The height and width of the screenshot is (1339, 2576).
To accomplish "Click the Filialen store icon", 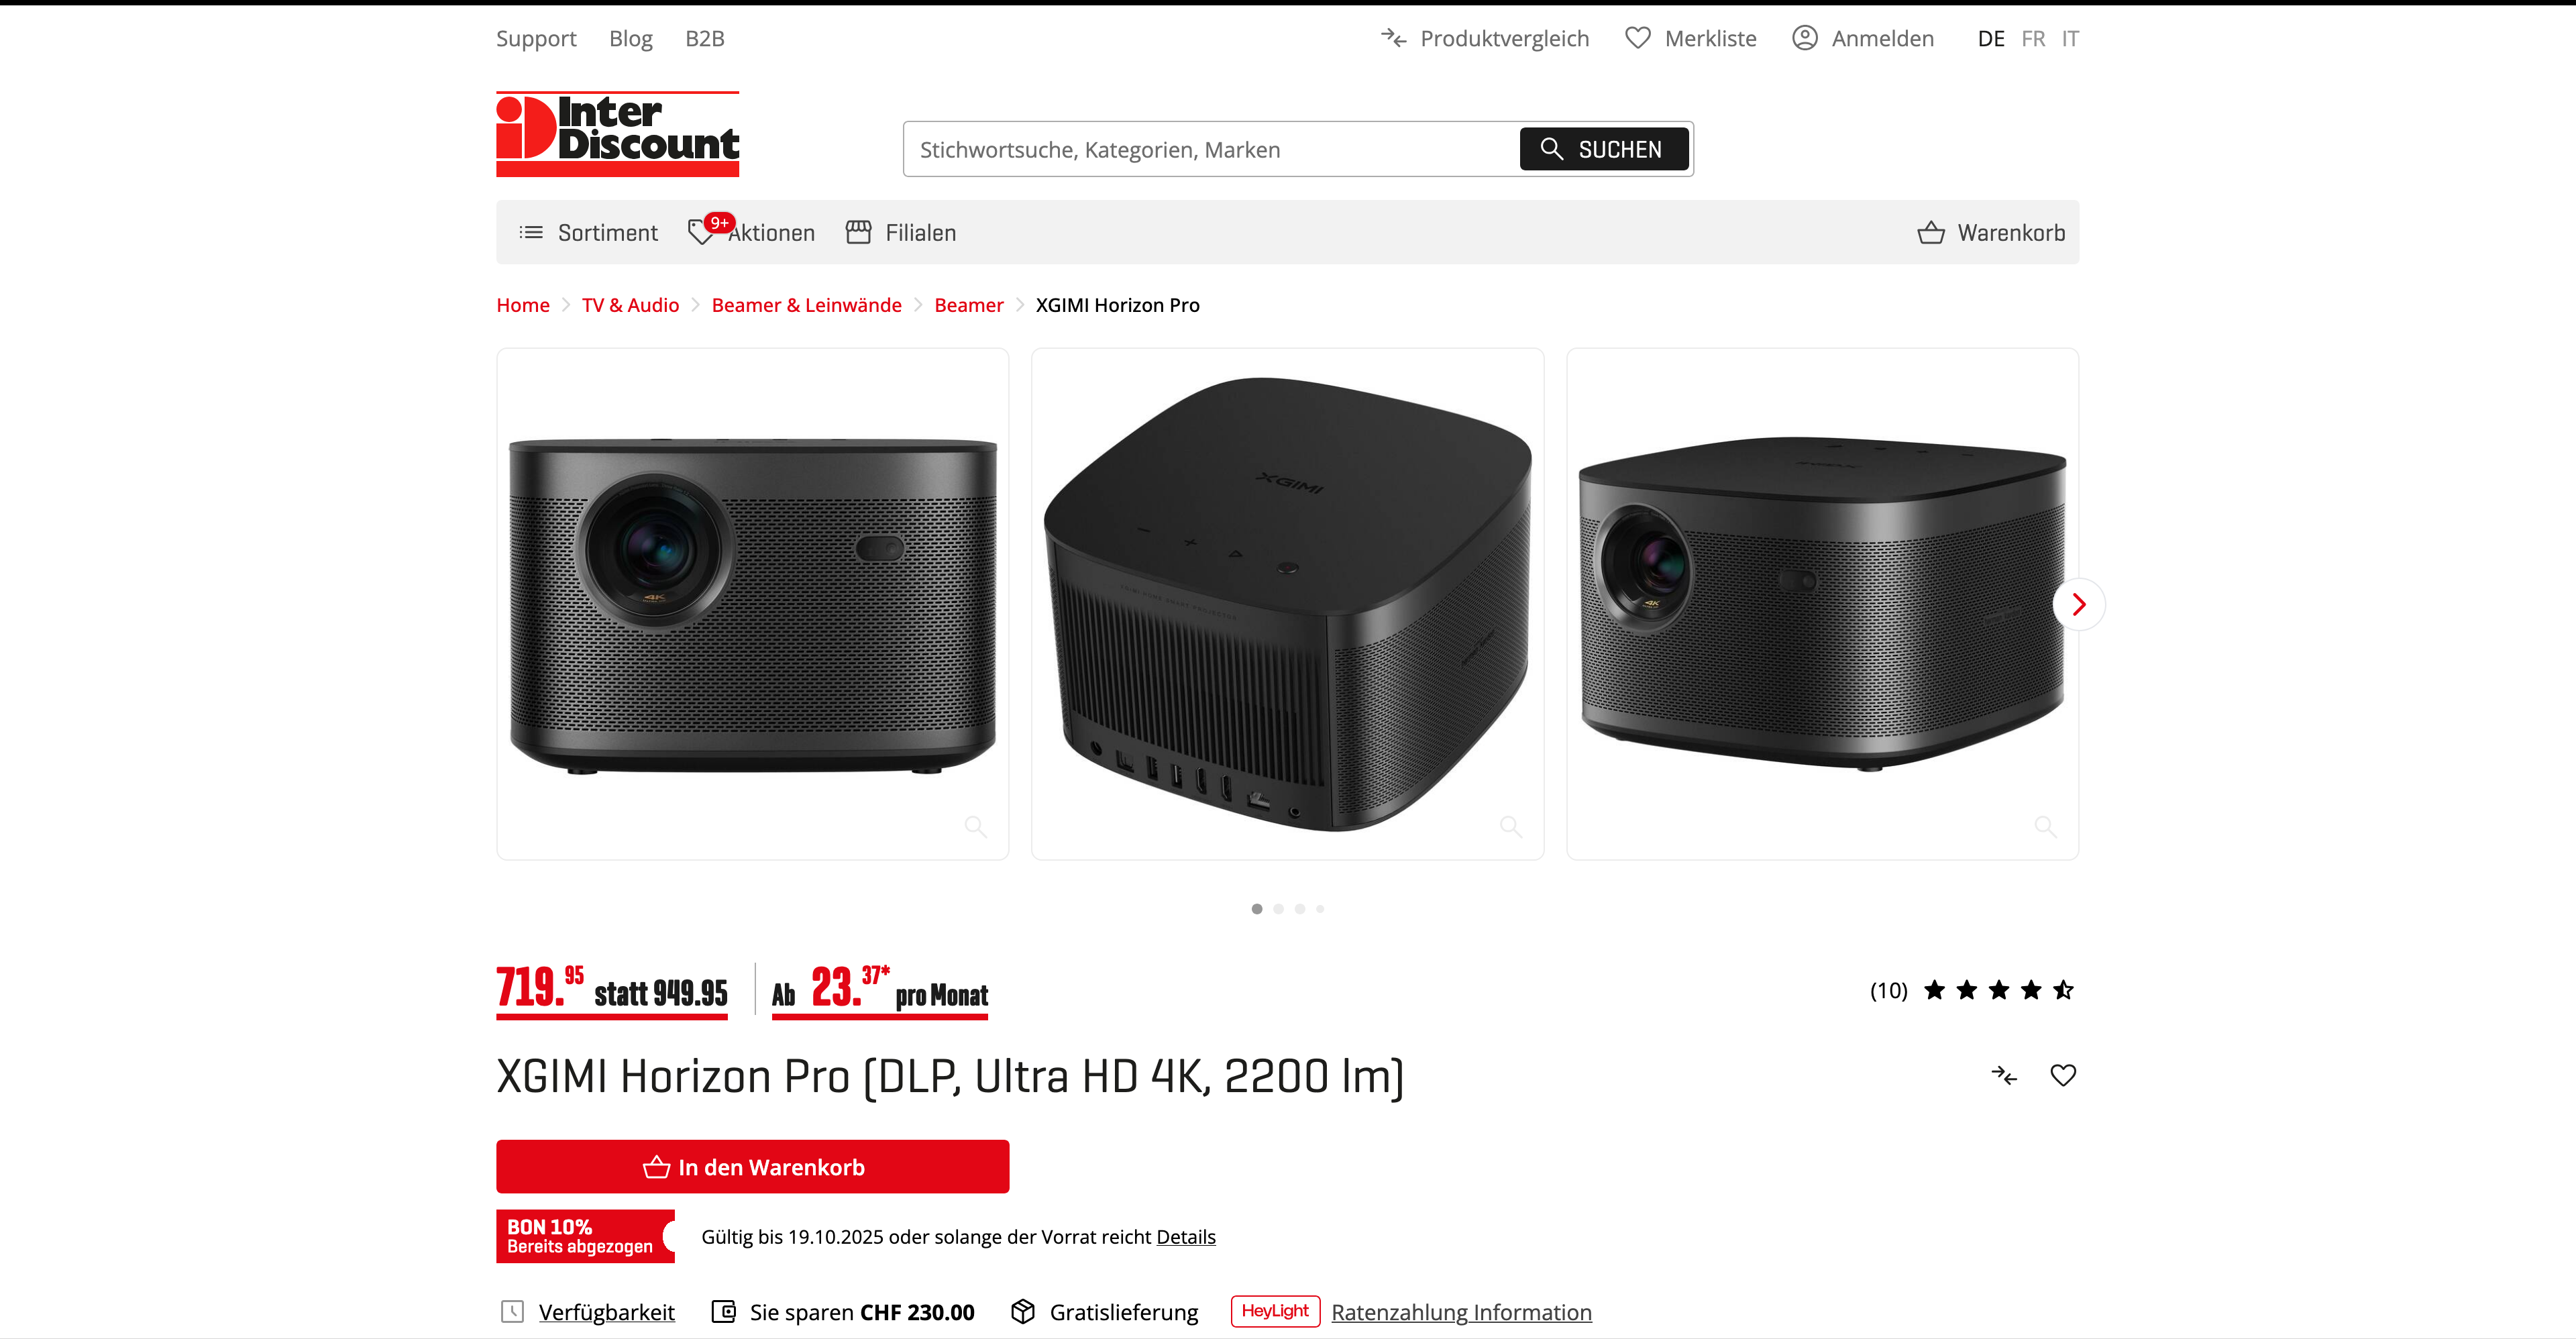I will click(858, 232).
